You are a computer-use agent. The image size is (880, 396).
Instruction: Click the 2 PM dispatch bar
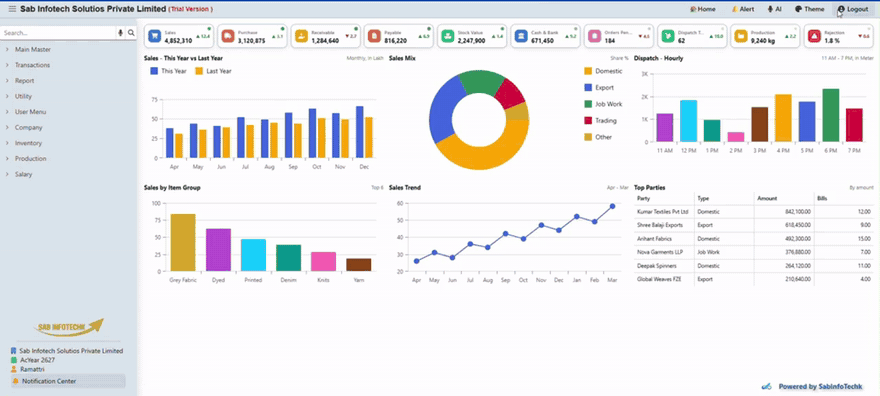click(x=736, y=137)
